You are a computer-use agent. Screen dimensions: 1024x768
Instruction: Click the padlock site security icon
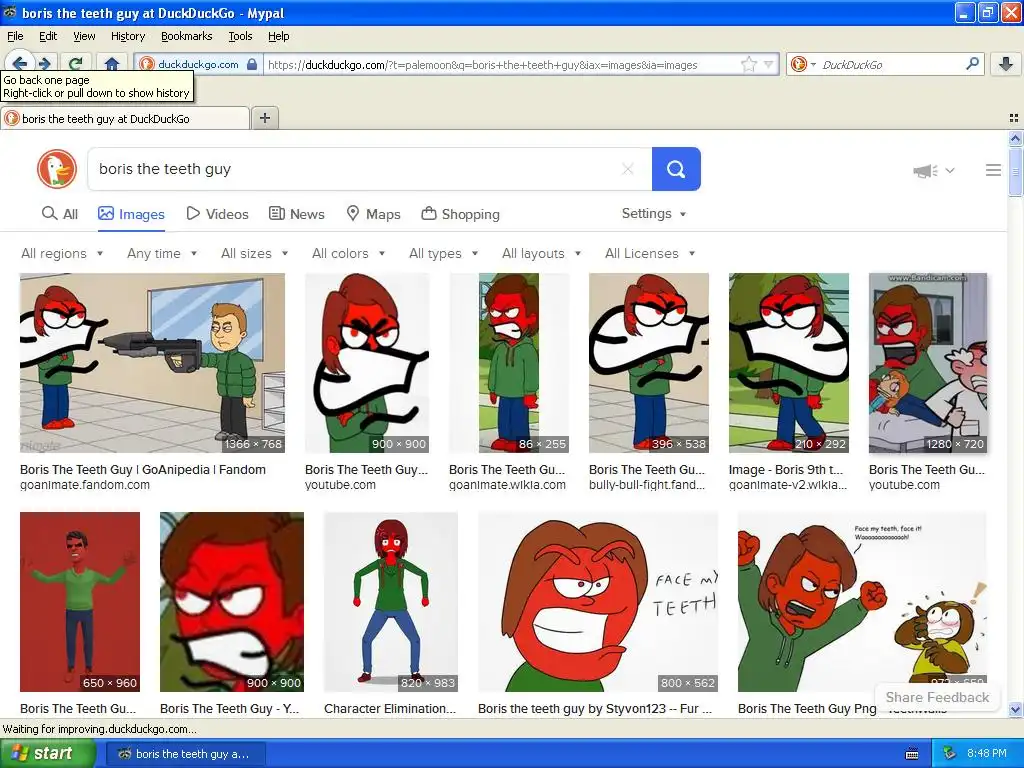tap(252, 64)
